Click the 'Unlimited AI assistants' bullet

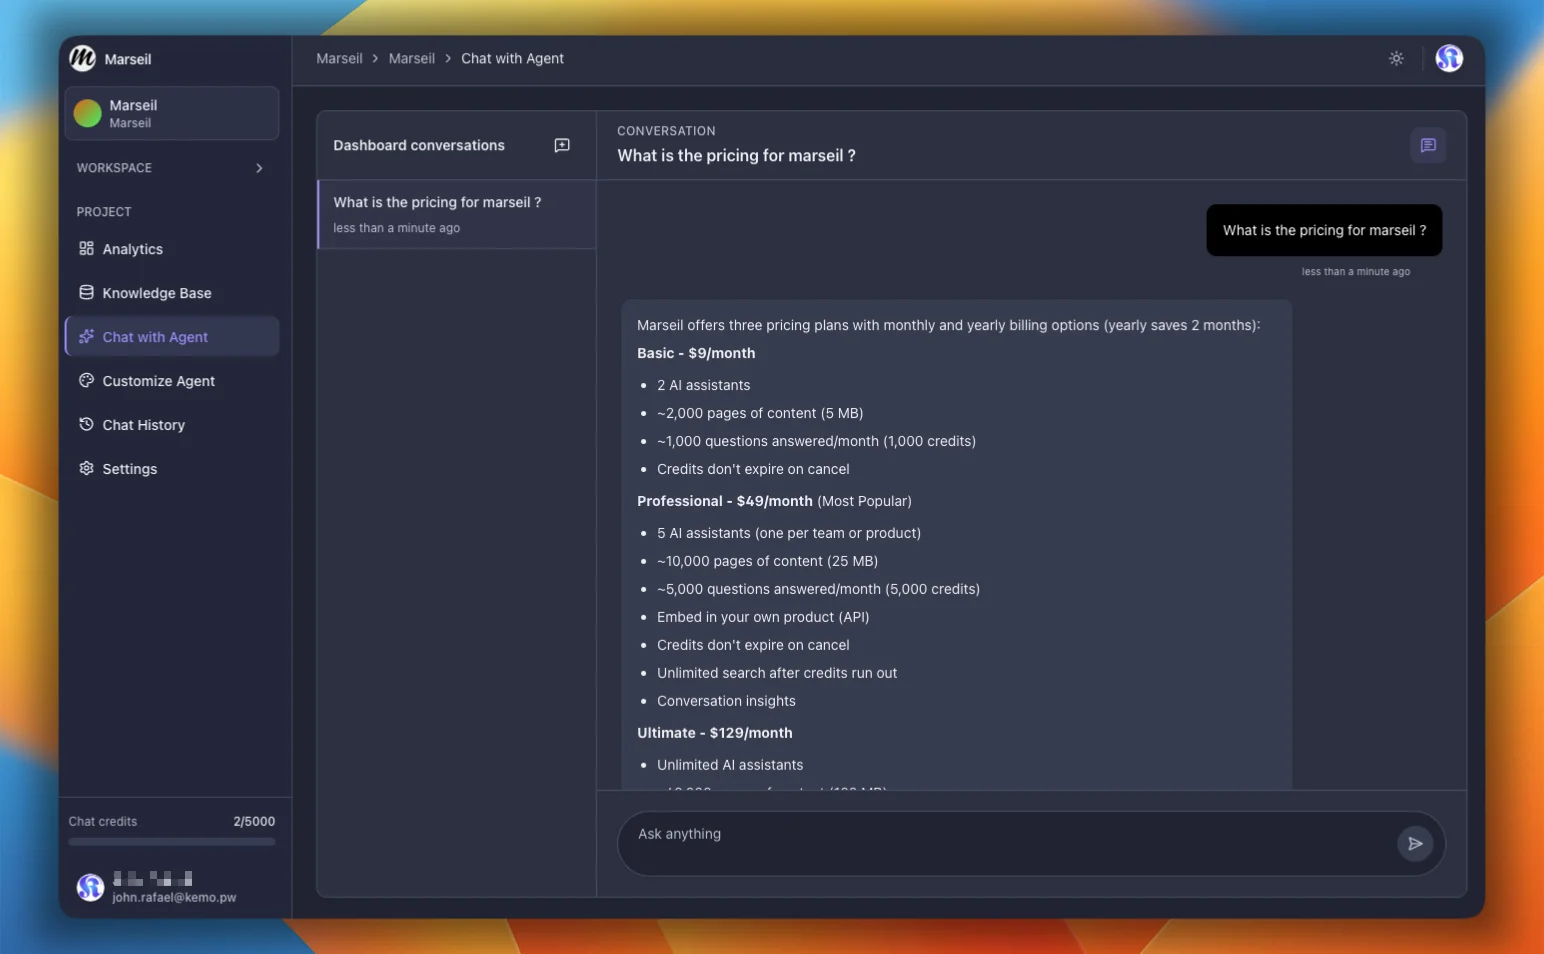(730, 766)
